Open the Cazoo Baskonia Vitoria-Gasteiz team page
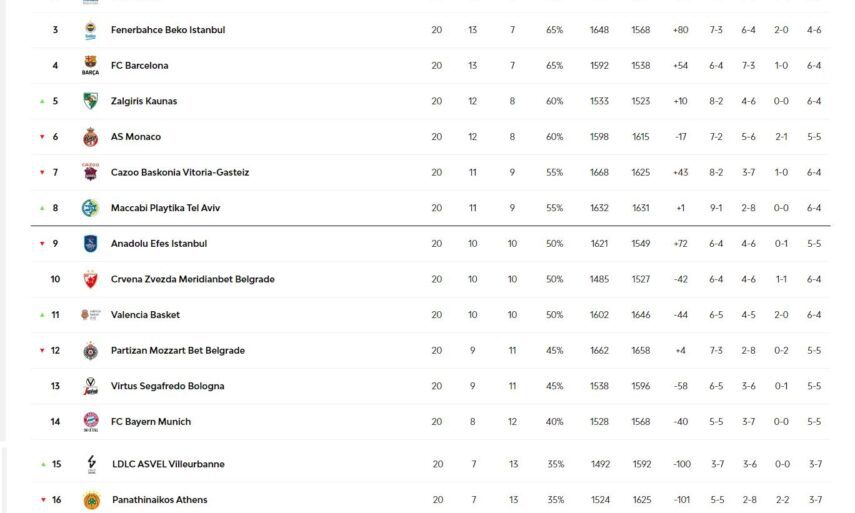 [180, 172]
